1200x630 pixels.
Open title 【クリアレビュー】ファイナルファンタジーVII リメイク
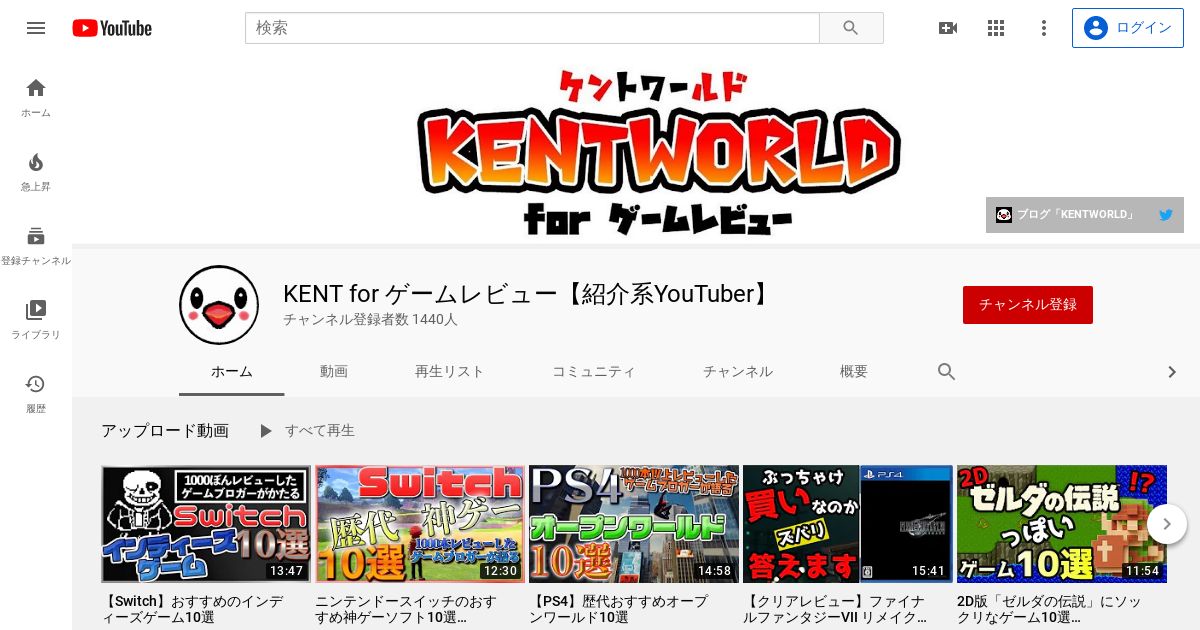coord(836,610)
